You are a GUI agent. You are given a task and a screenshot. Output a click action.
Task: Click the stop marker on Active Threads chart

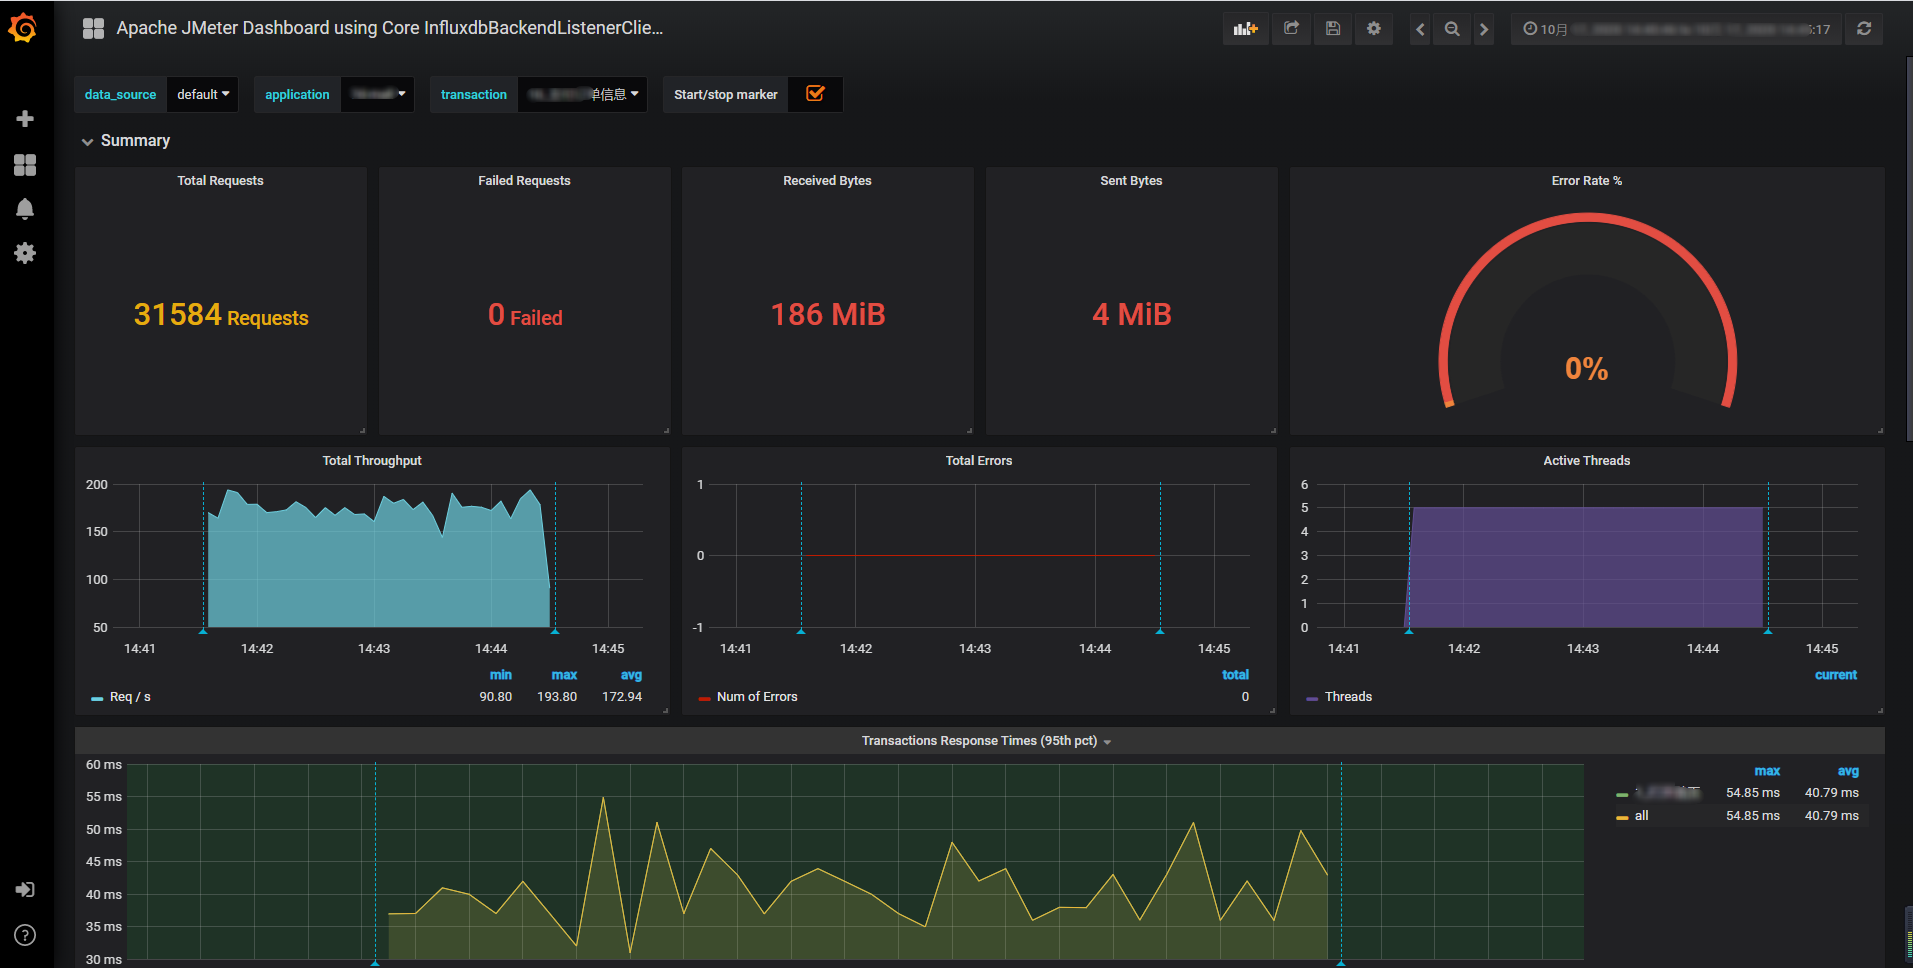coord(1768,631)
